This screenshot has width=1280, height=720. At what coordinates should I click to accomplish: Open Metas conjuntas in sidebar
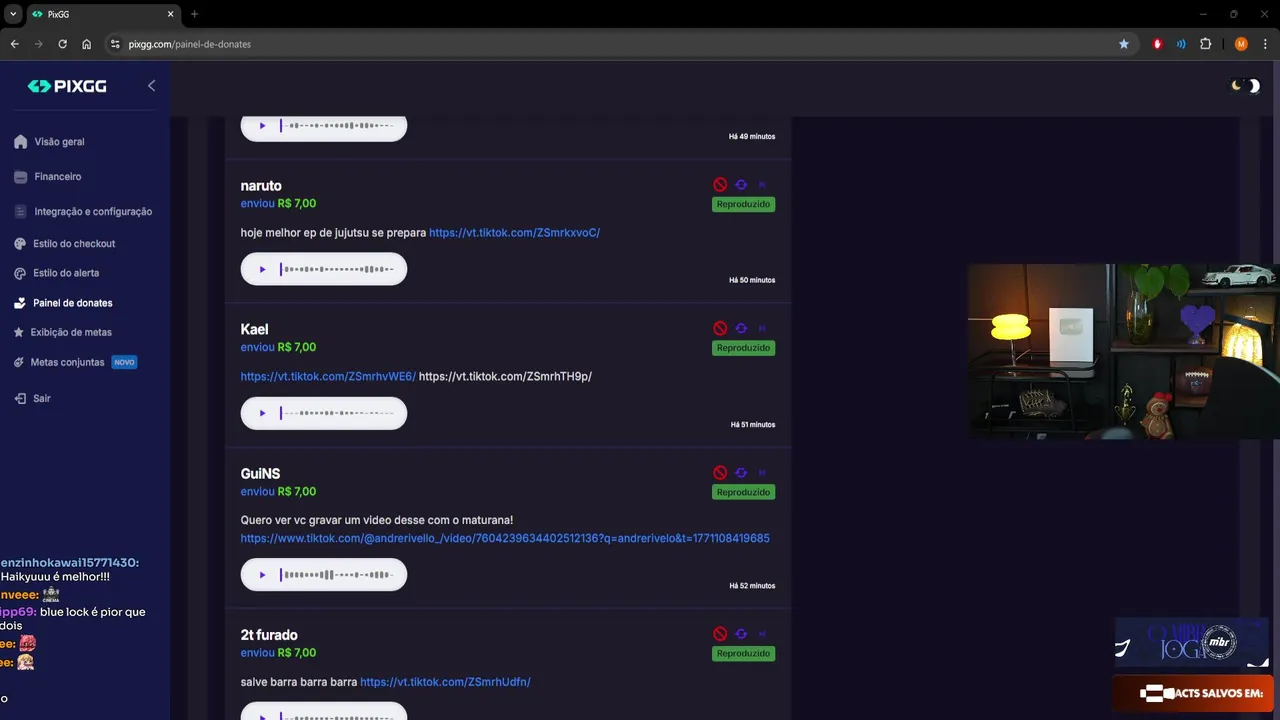point(75,362)
